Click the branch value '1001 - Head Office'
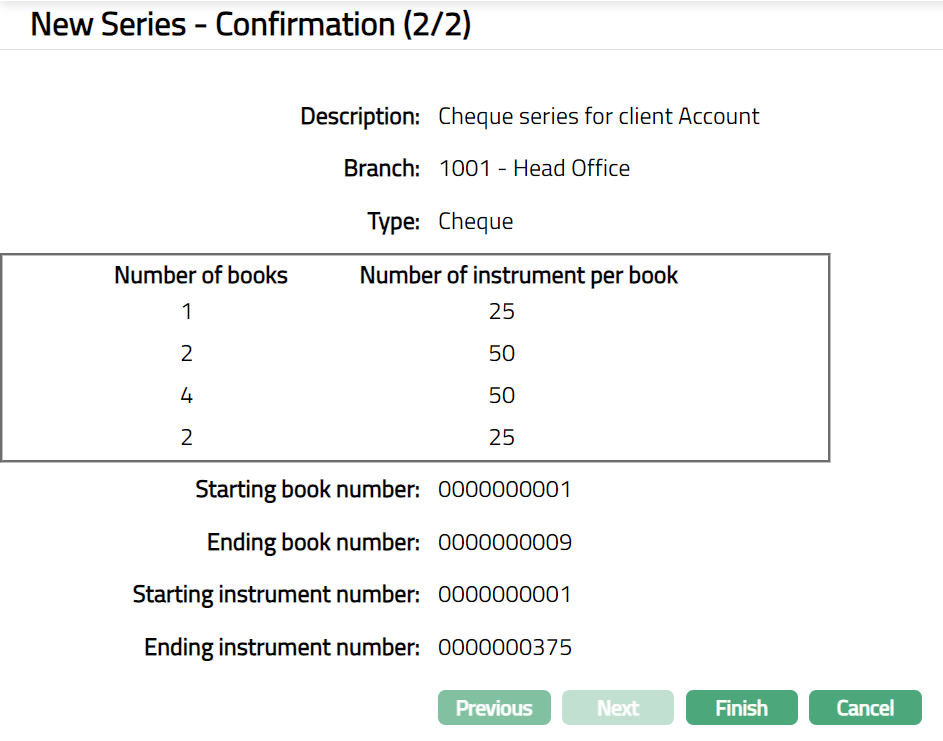The image size is (943, 741). [x=534, y=168]
